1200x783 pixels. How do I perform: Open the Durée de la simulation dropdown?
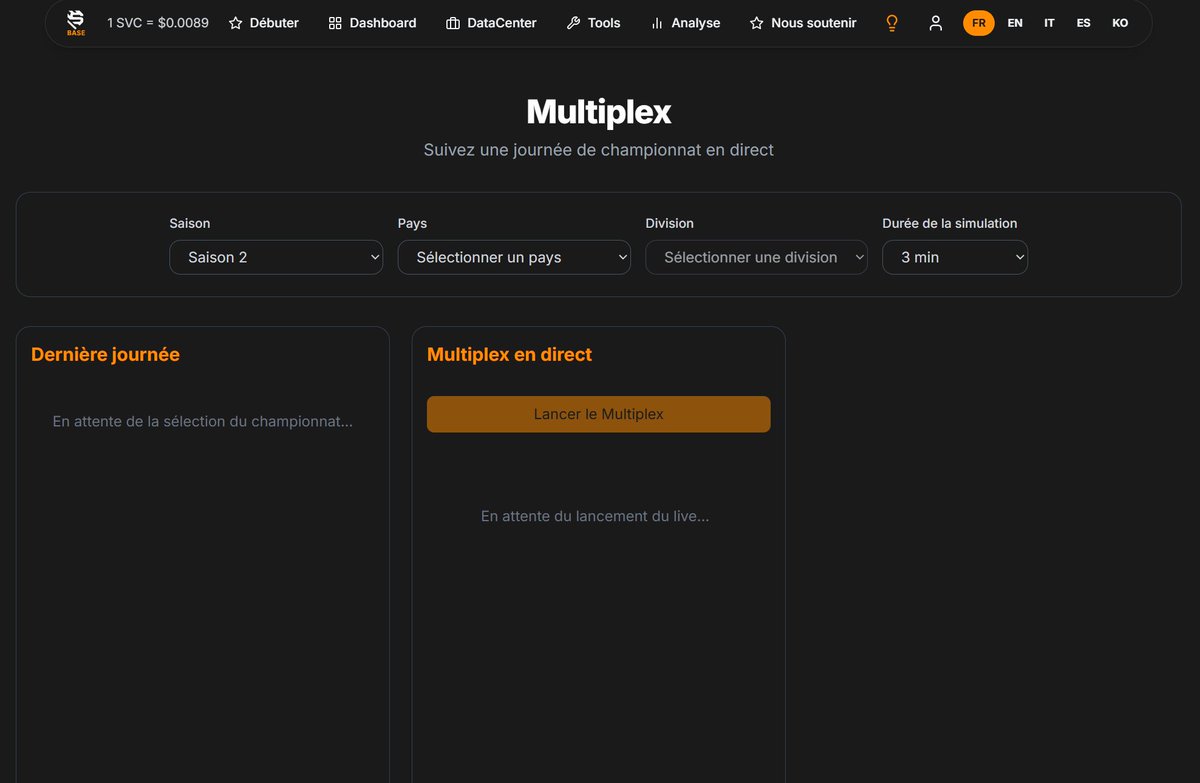click(955, 257)
